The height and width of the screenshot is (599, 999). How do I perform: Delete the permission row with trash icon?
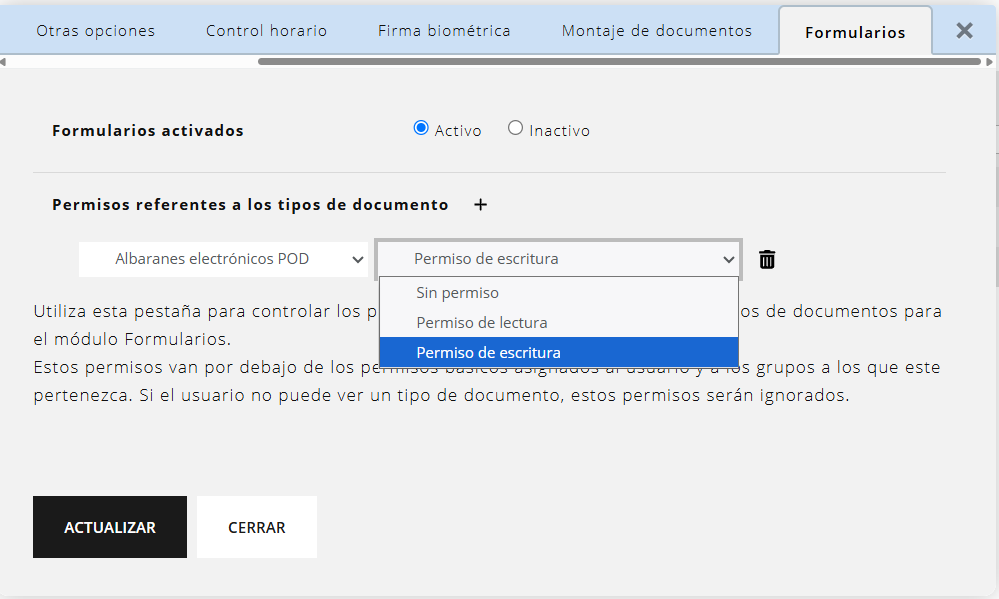click(x=767, y=260)
